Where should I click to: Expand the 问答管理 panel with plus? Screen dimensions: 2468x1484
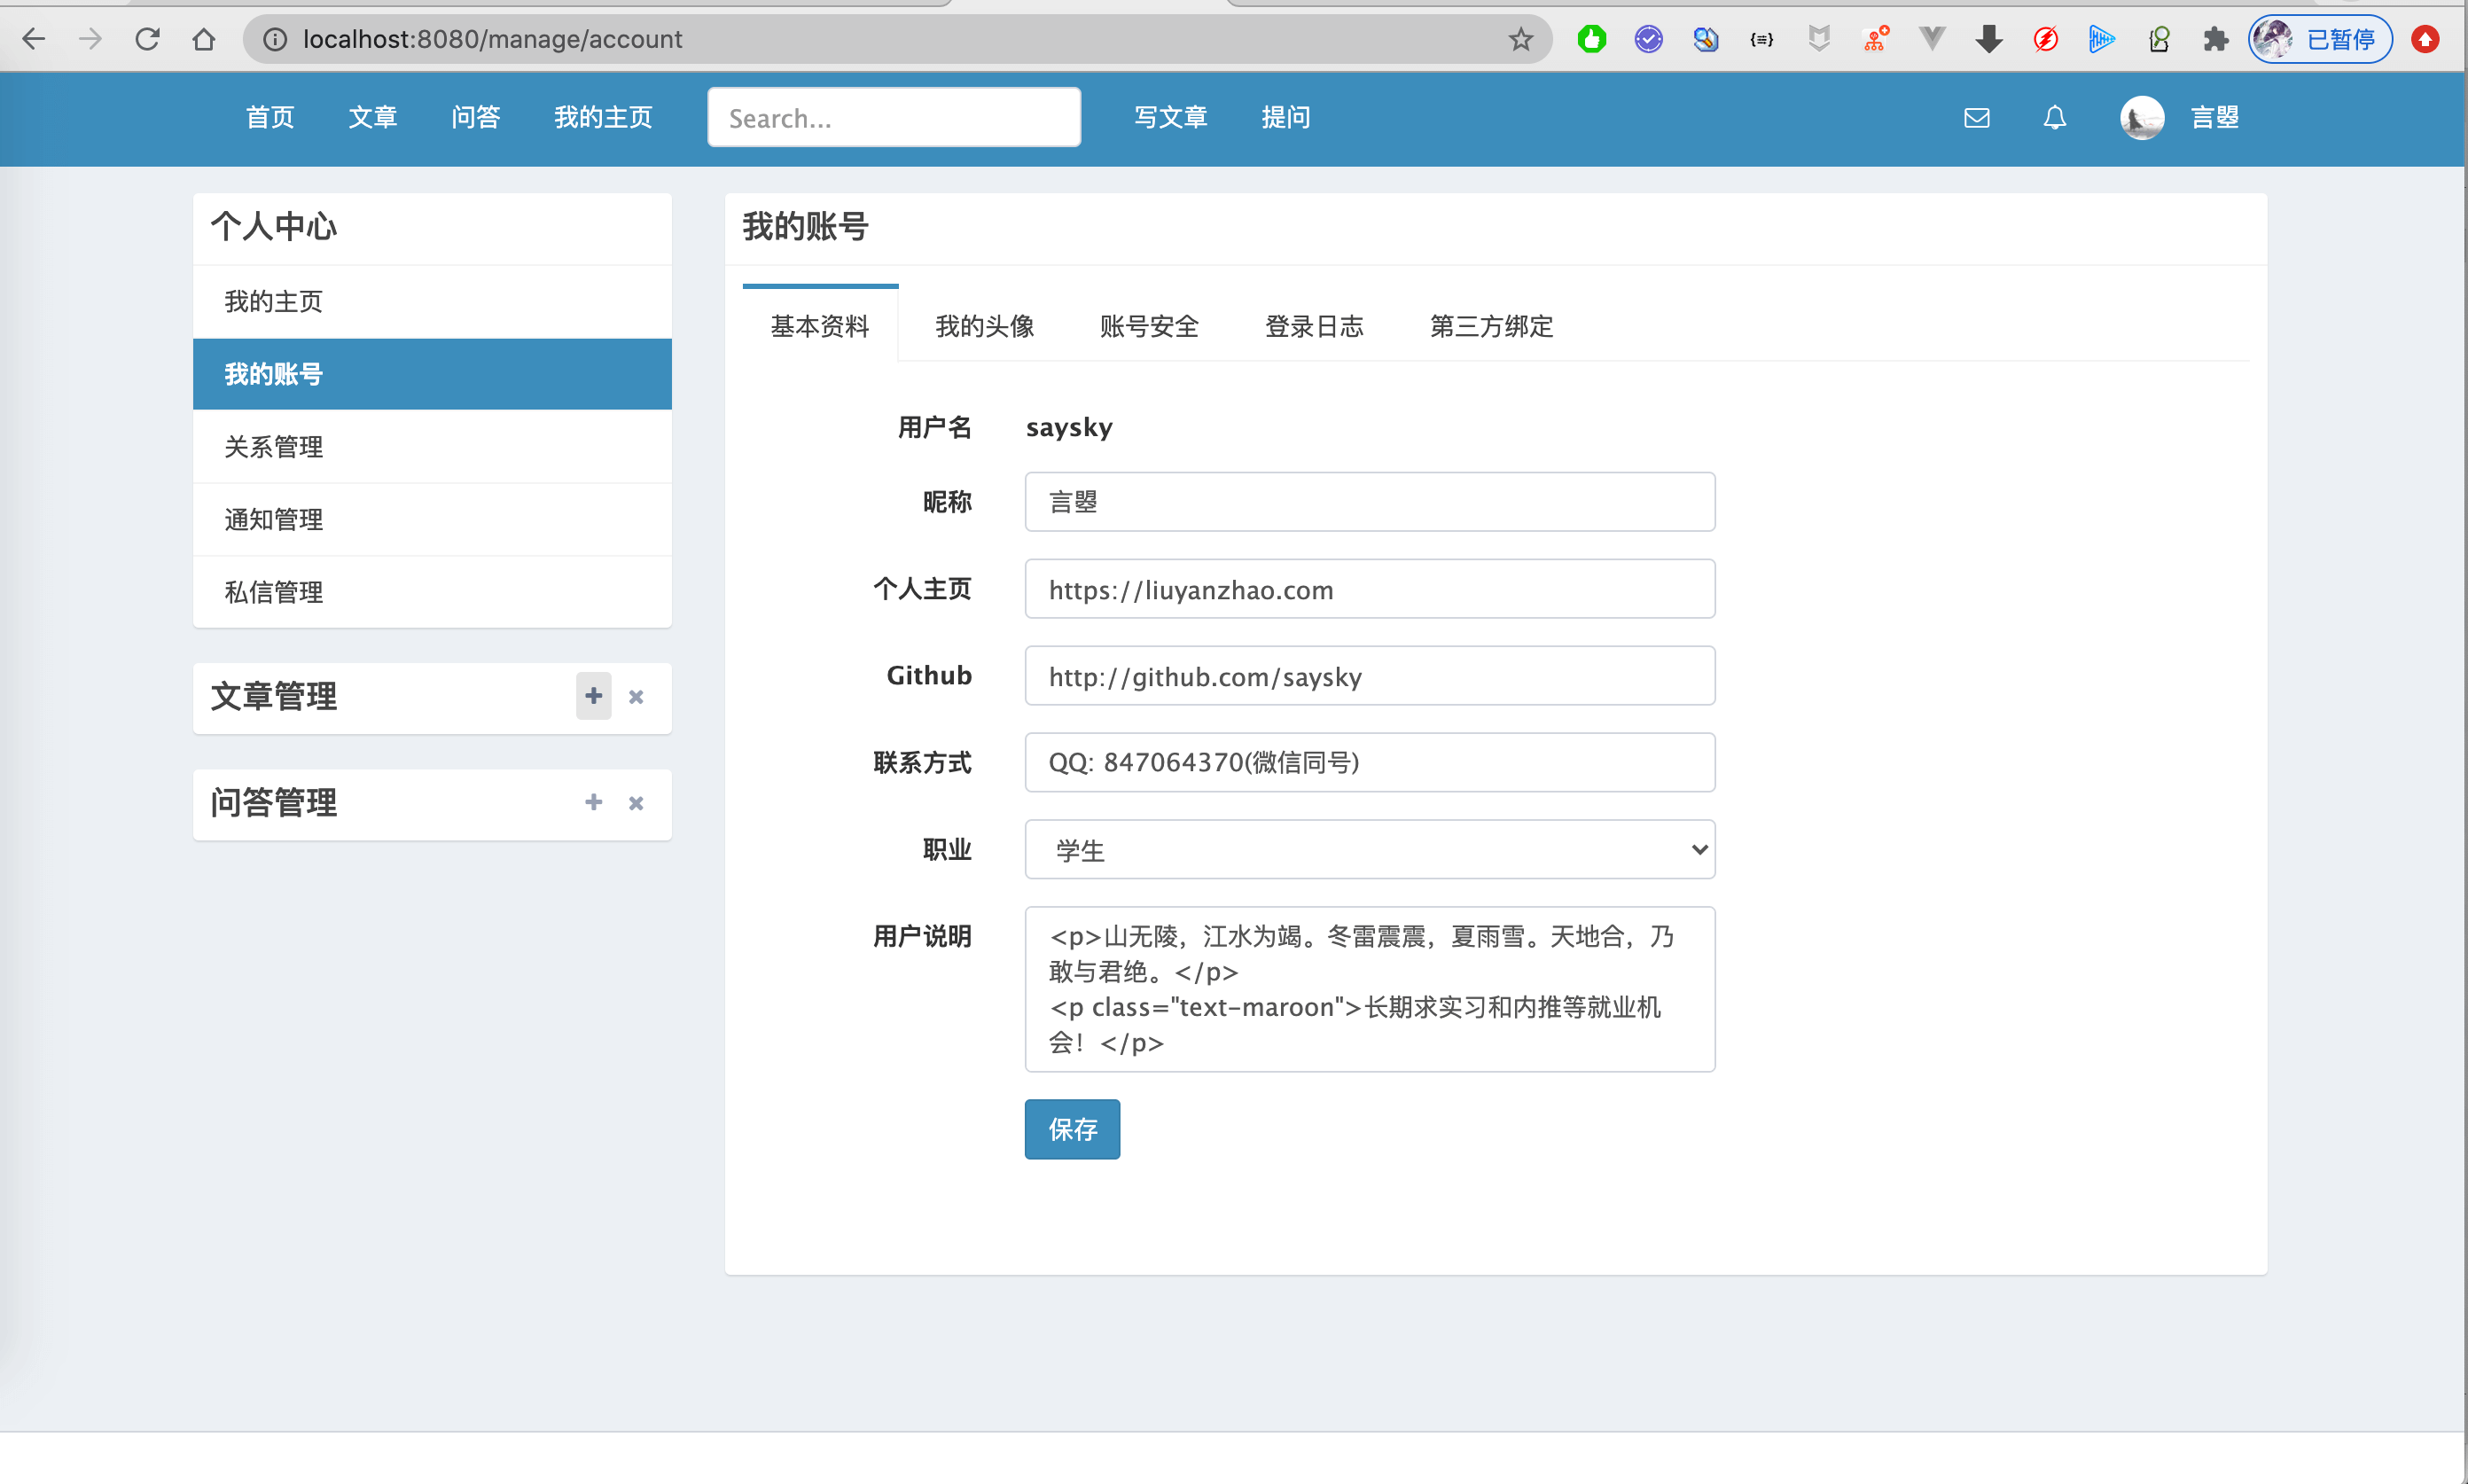coord(593,802)
